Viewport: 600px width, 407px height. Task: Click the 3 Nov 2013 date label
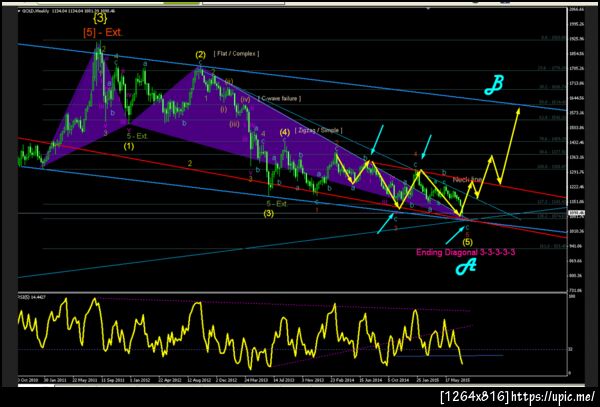coord(313,380)
